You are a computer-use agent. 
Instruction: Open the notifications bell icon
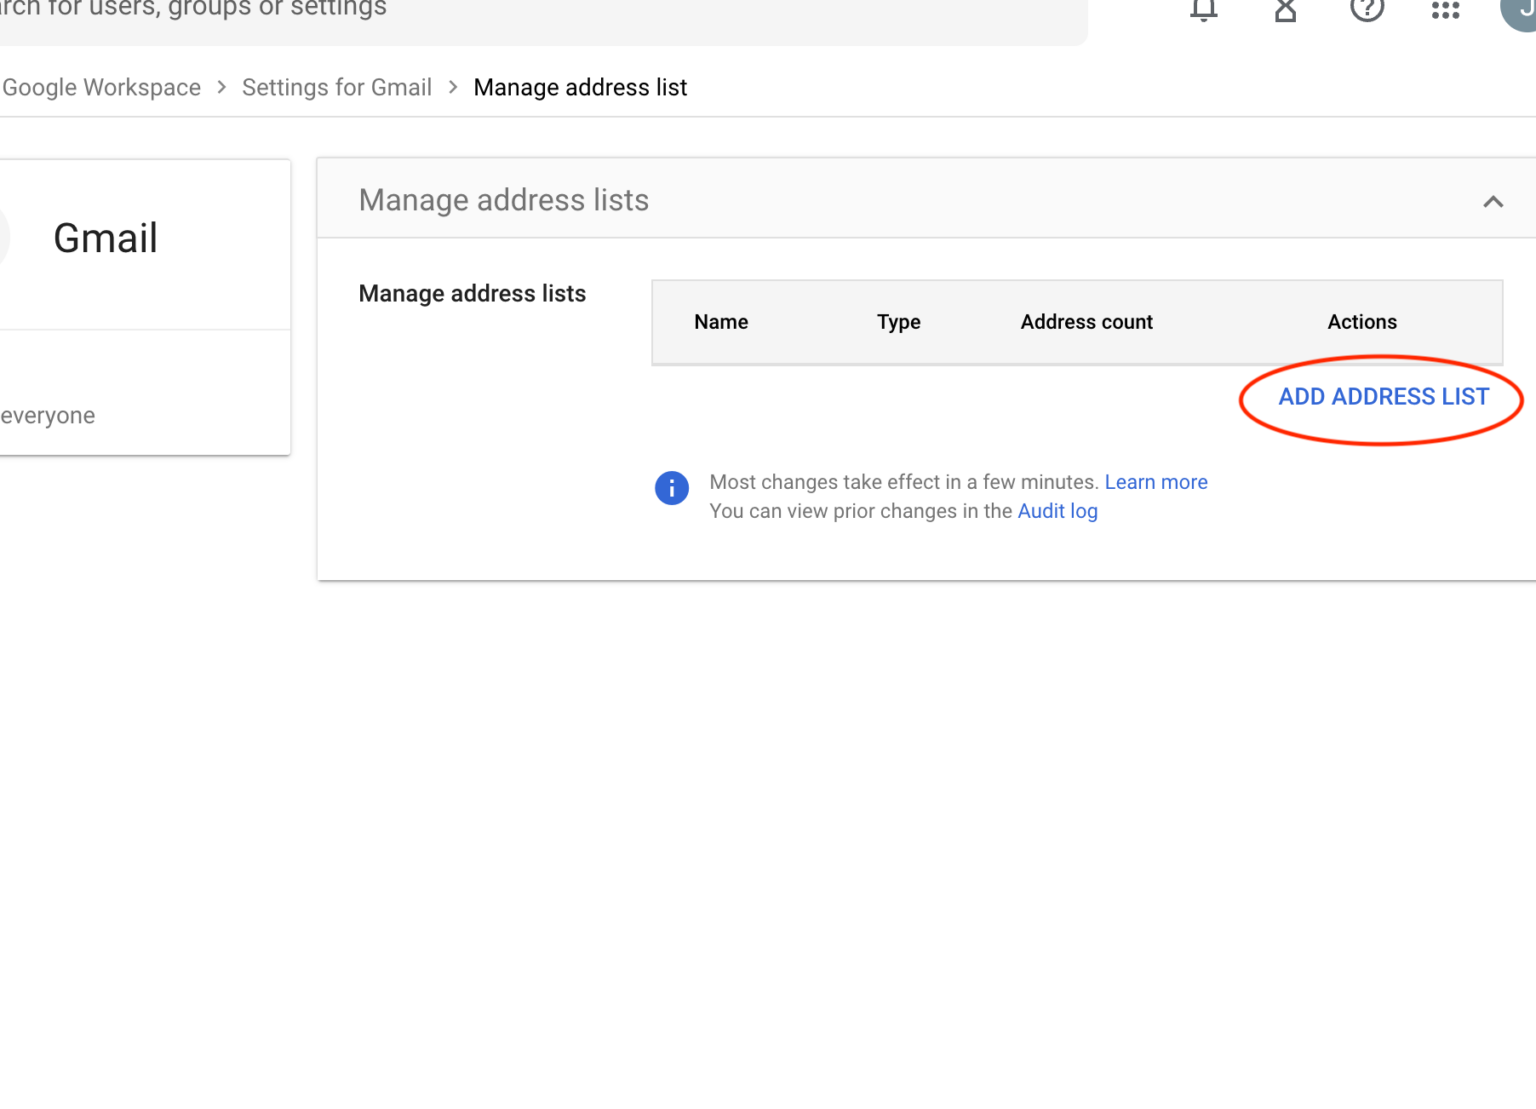pyautogui.click(x=1204, y=10)
